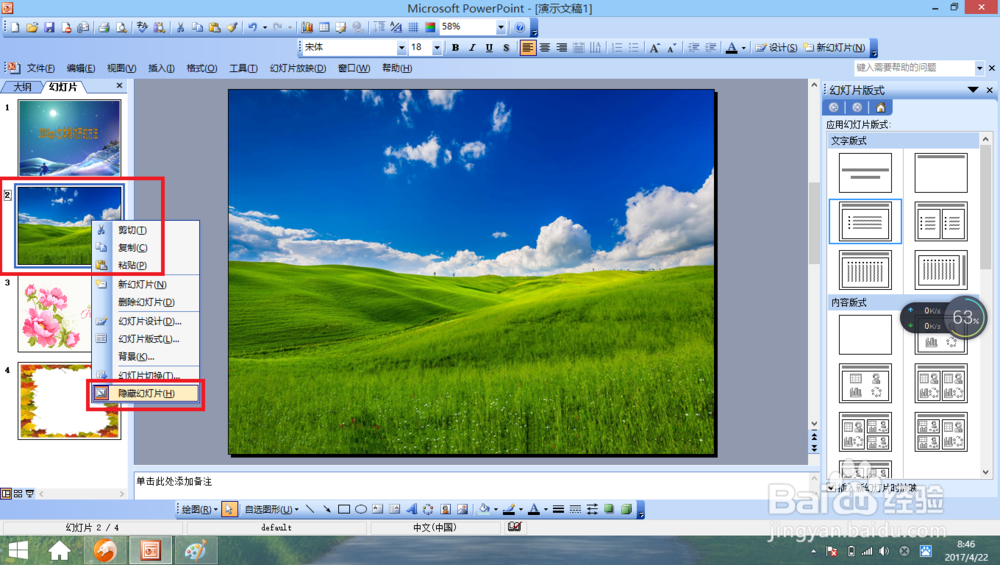The image size is (1000, 565).
Task: Click the 设计(S) design button
Action: click(x=776, y=48)
